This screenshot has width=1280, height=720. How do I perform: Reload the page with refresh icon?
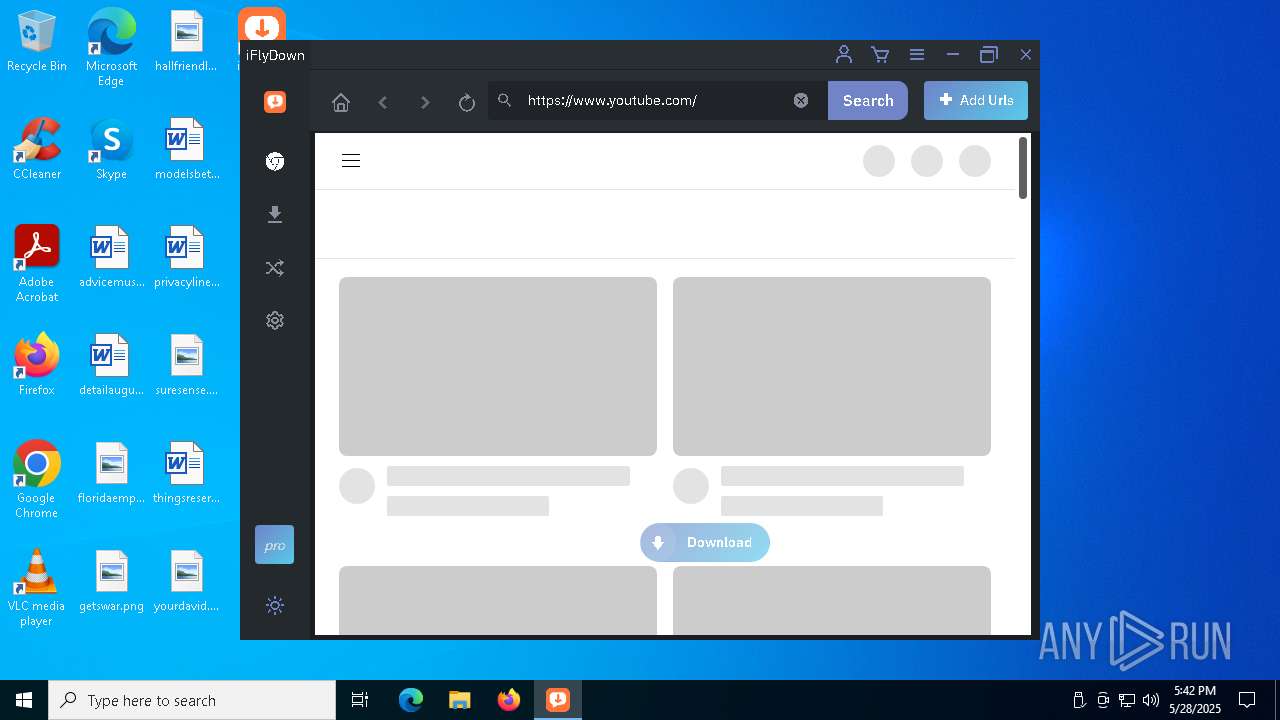click(466, 102)
